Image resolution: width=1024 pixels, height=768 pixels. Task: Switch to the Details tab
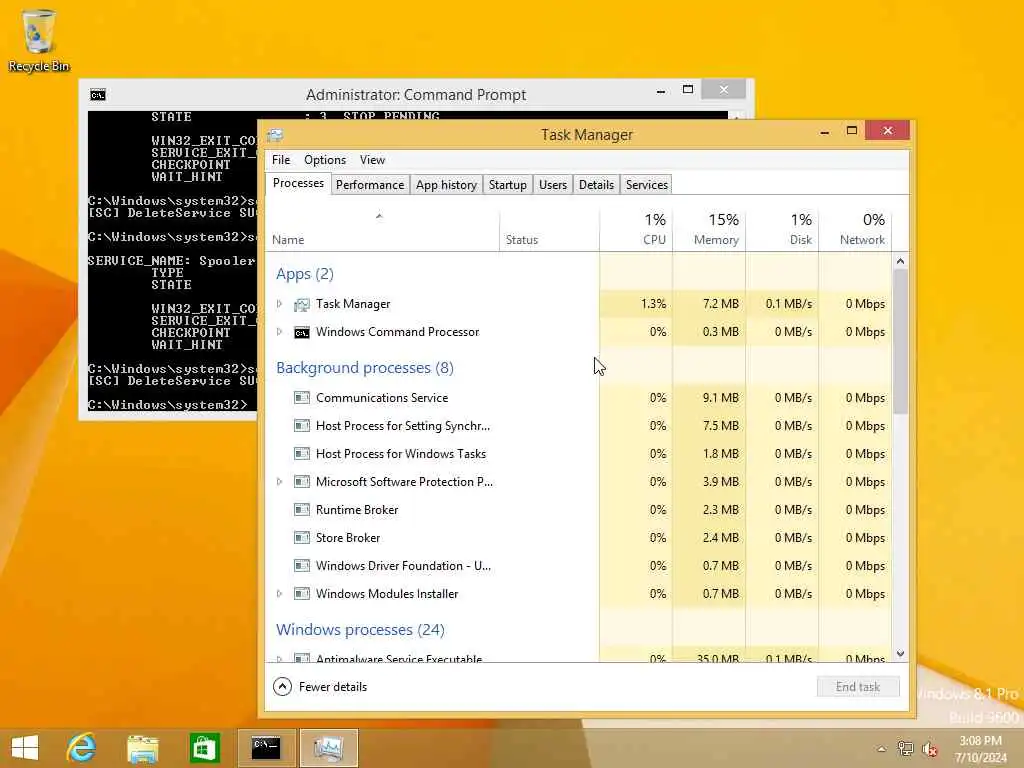pyautogui.click(x=596, y=185)
